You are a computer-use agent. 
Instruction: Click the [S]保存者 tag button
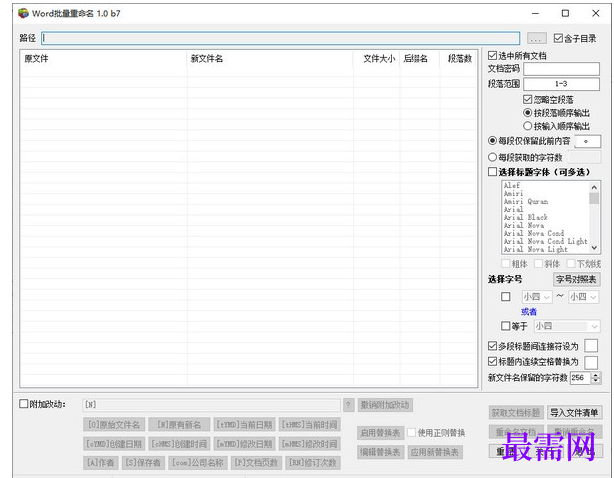tap(143, 463)
